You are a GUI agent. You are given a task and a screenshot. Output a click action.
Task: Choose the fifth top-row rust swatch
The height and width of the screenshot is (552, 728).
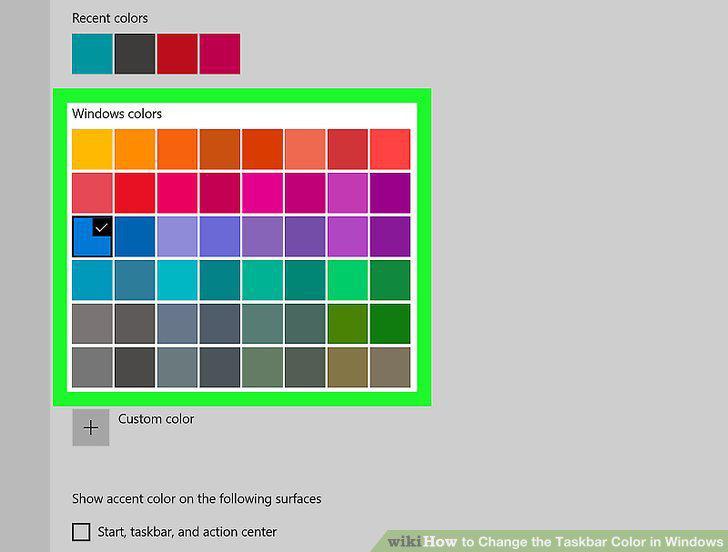point(262,149)
